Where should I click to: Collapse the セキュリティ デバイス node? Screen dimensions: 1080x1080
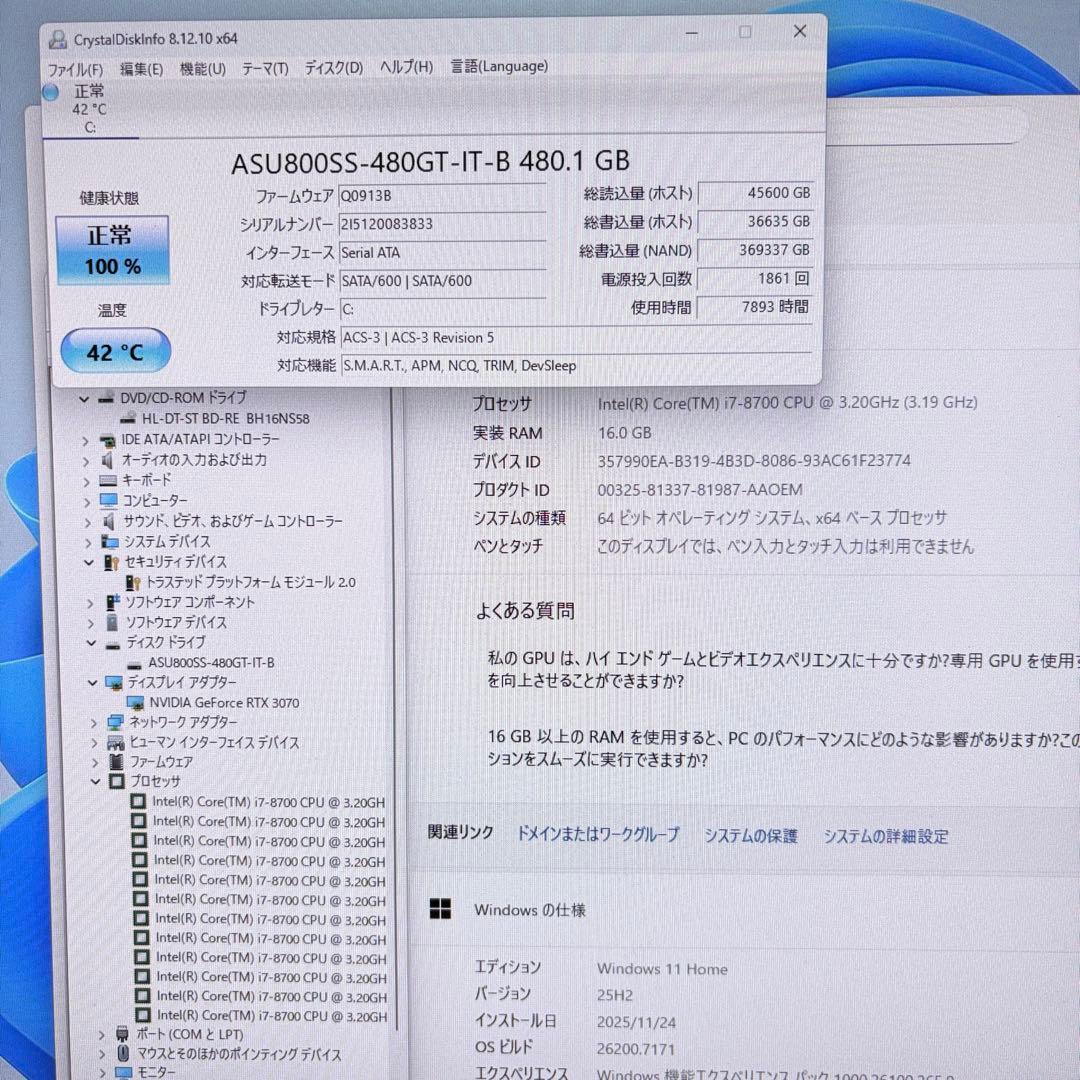coord(87,562)
